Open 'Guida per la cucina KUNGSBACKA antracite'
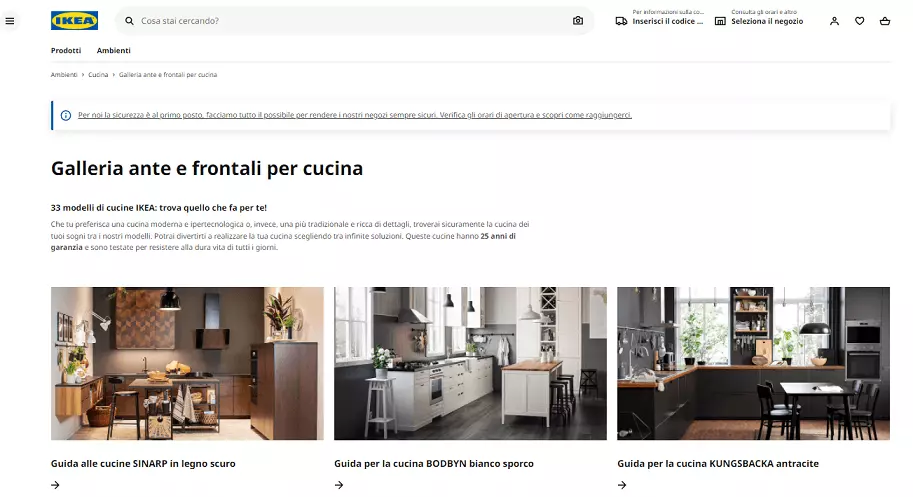The height and width of the screenshot is (497, 913). pyautogui.click(x=718, y=464)
